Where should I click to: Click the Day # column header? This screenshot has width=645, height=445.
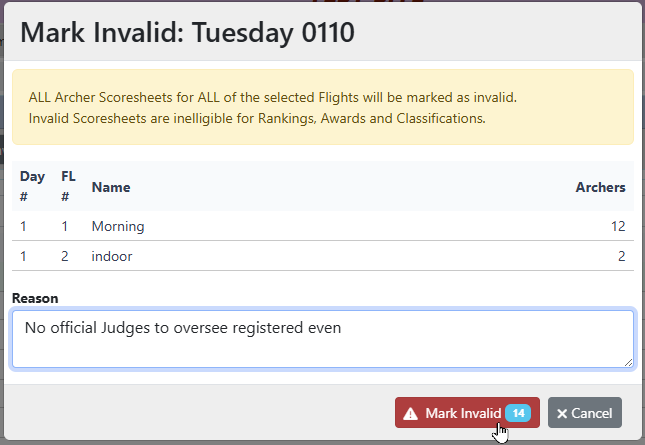32,186
